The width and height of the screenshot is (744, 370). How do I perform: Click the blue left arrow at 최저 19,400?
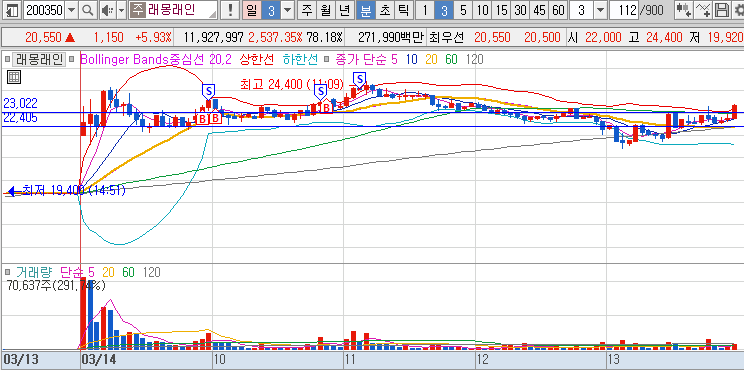(x=14, y=191)
